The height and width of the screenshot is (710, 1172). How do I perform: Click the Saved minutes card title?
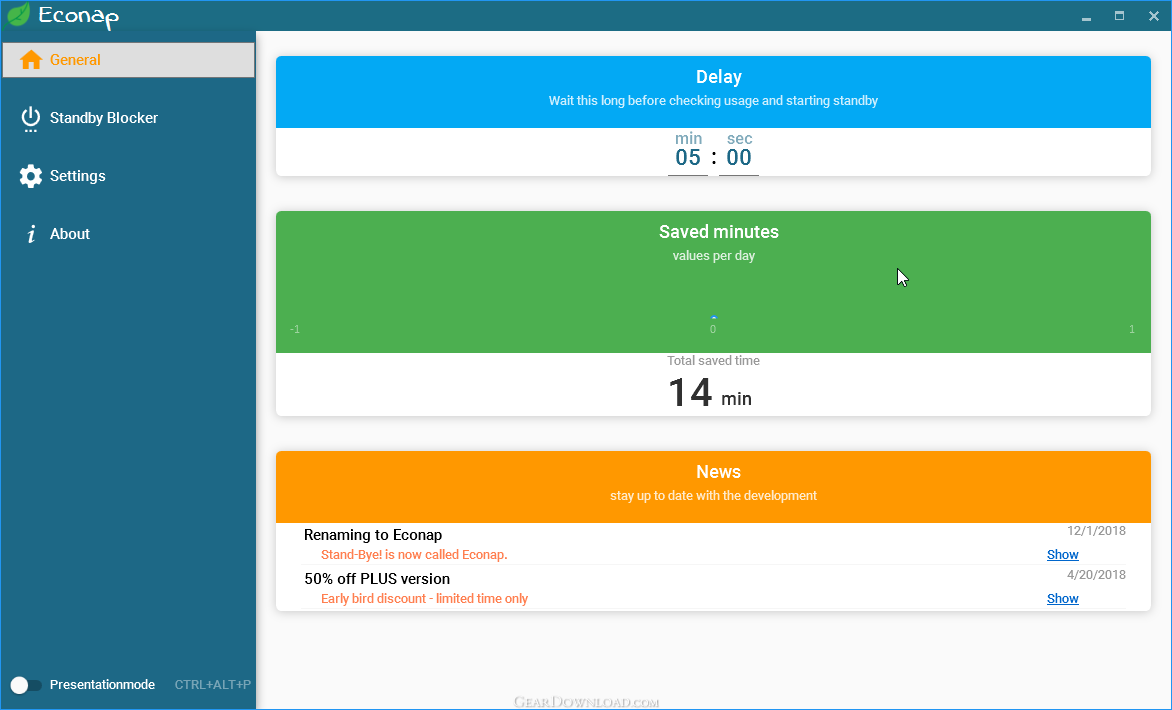[x=719, y=232]
